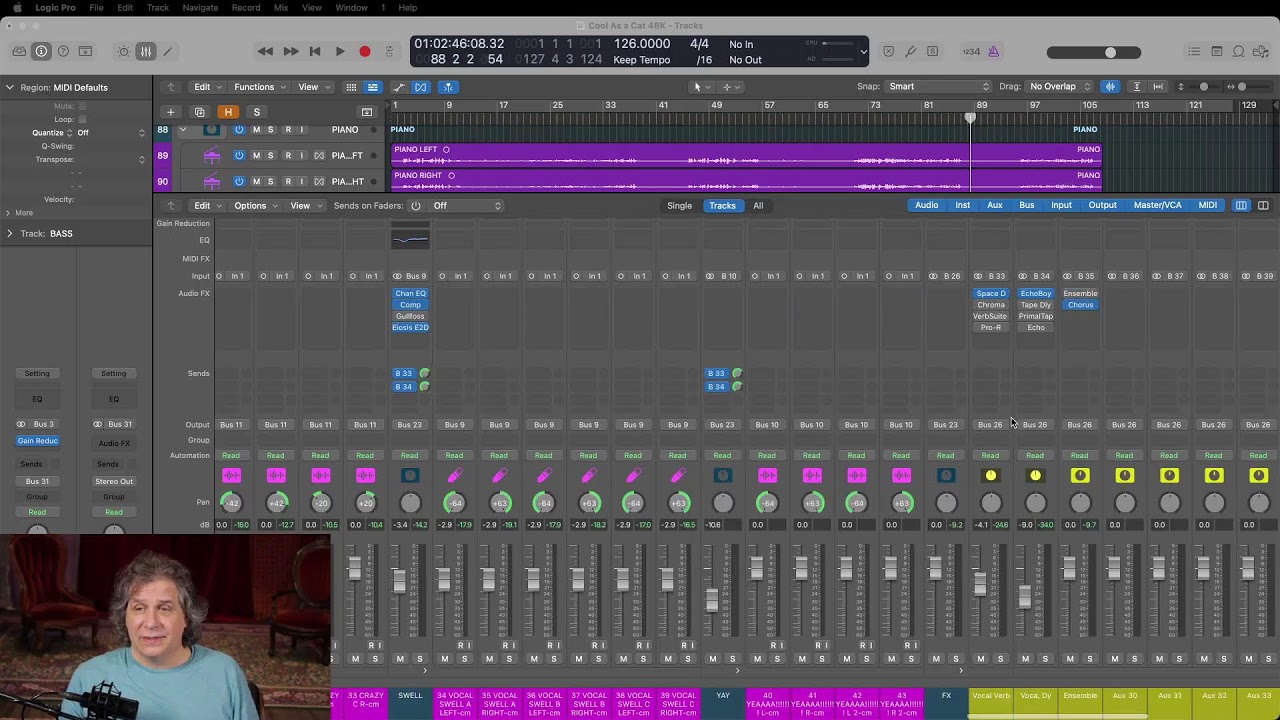Open the Mix menu
The height and width of the screenshot is (720, 1280).
pyautogui.click(x=281, y=8)
